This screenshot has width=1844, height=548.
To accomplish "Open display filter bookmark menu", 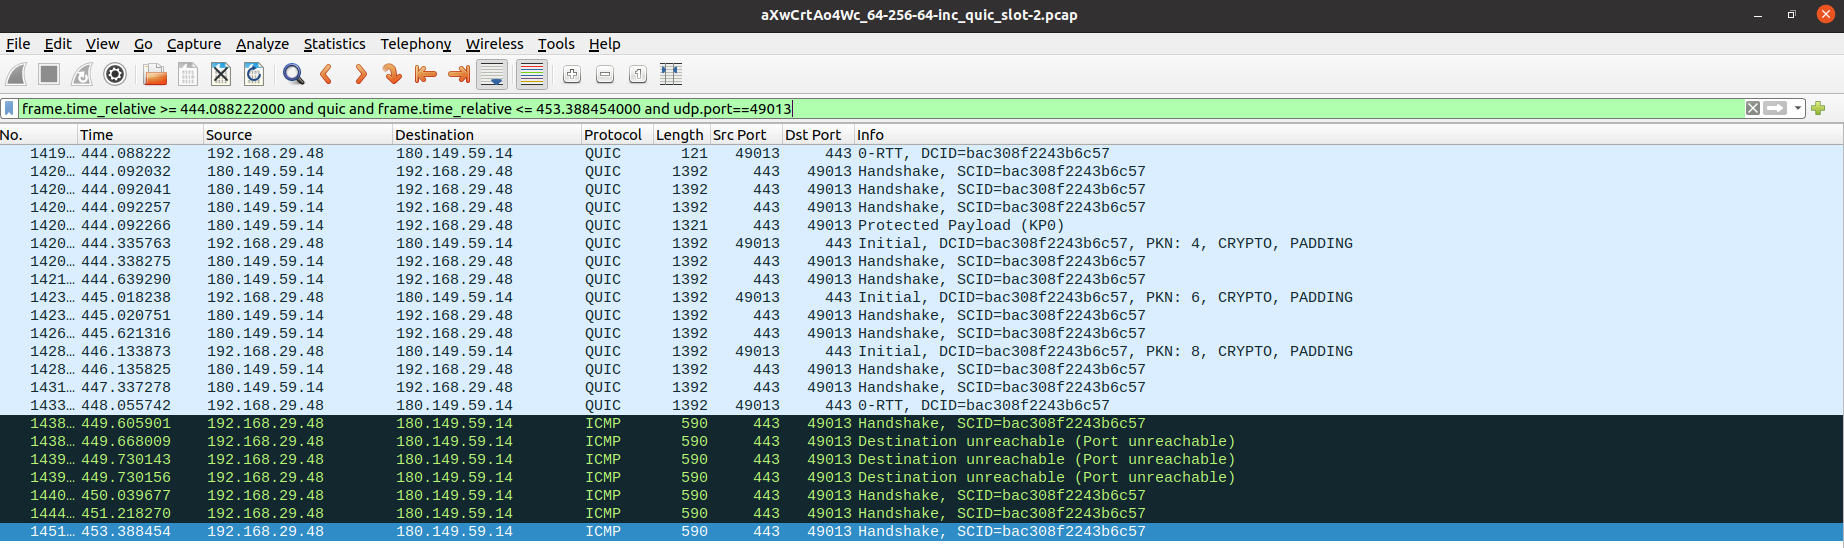I will [10, 108].
